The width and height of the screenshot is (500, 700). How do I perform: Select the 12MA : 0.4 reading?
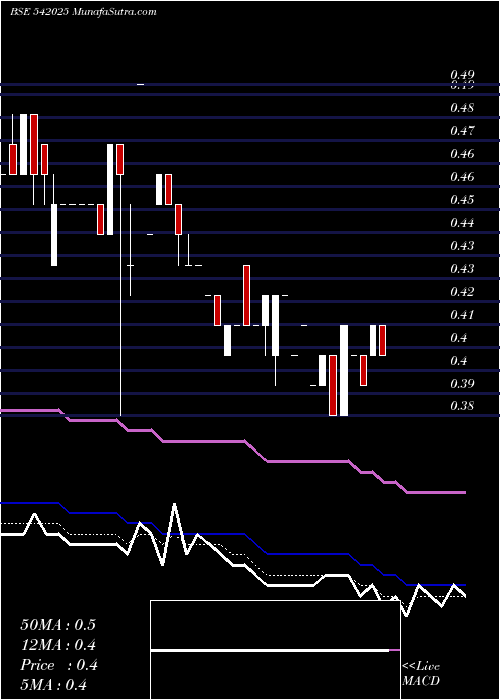(58, 645)
